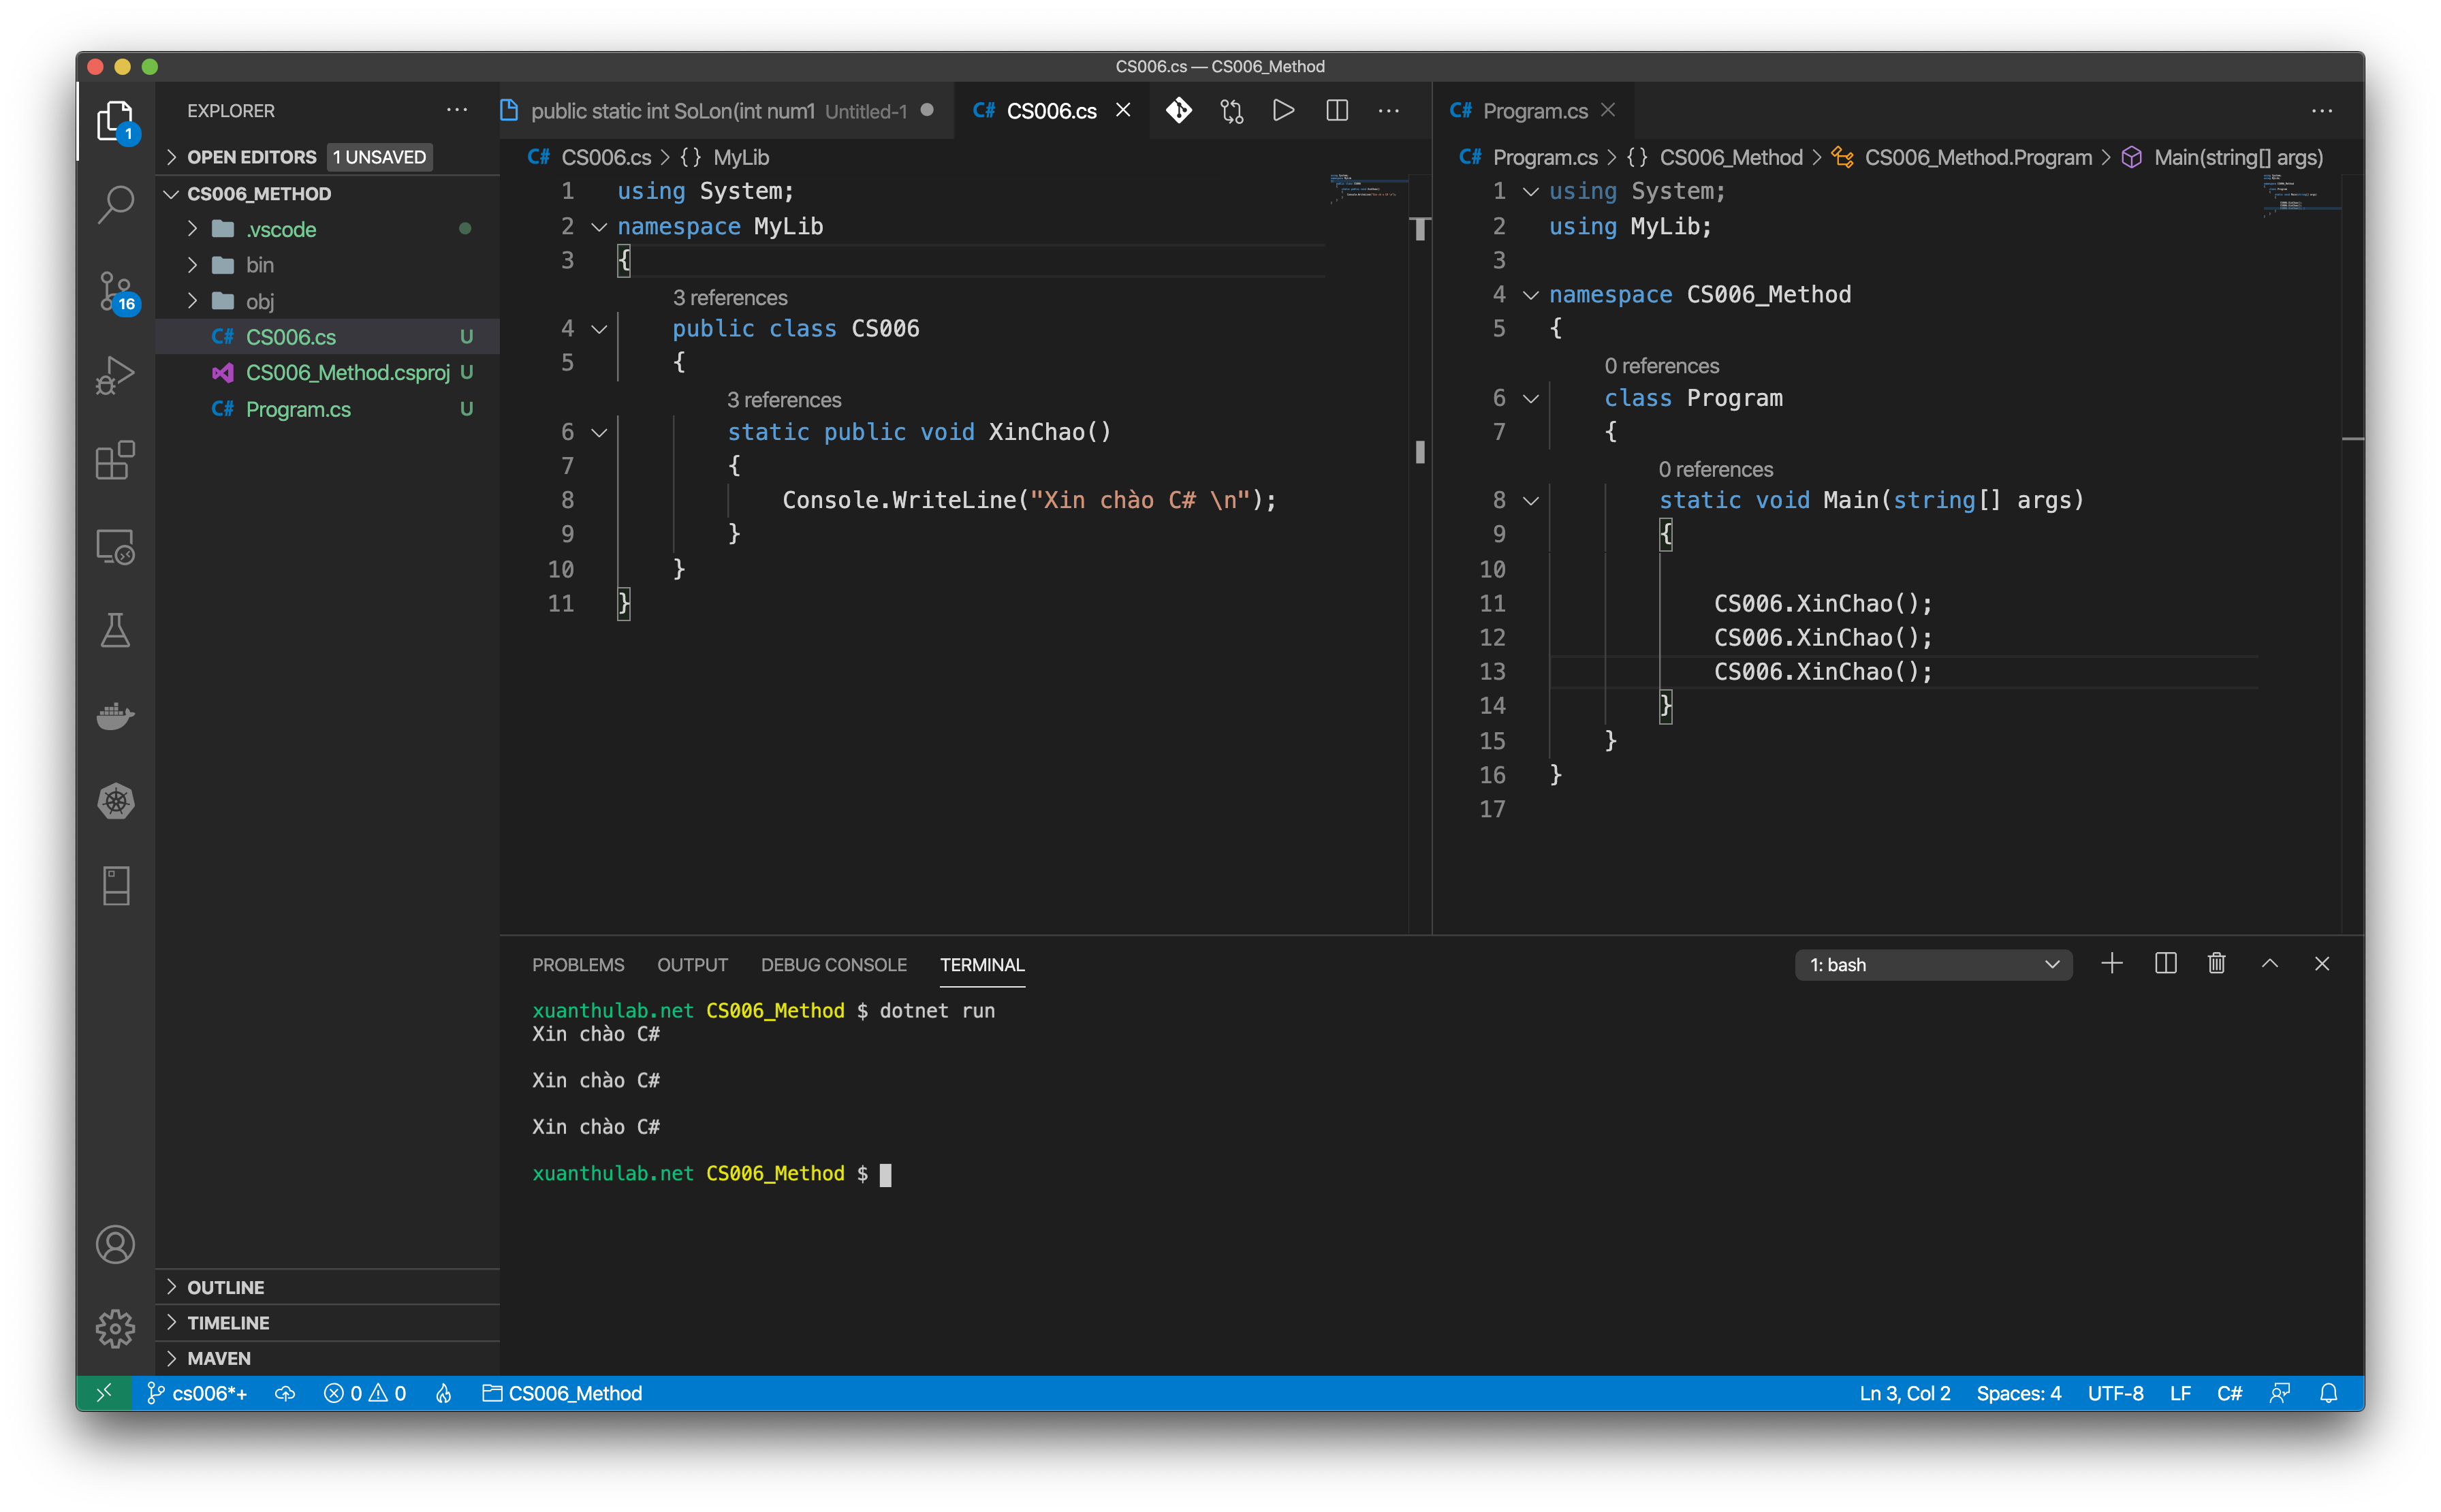Expand the OUTLINE section
Viewport: 2441px width, 1512px height.
(x=226, y=1287)
